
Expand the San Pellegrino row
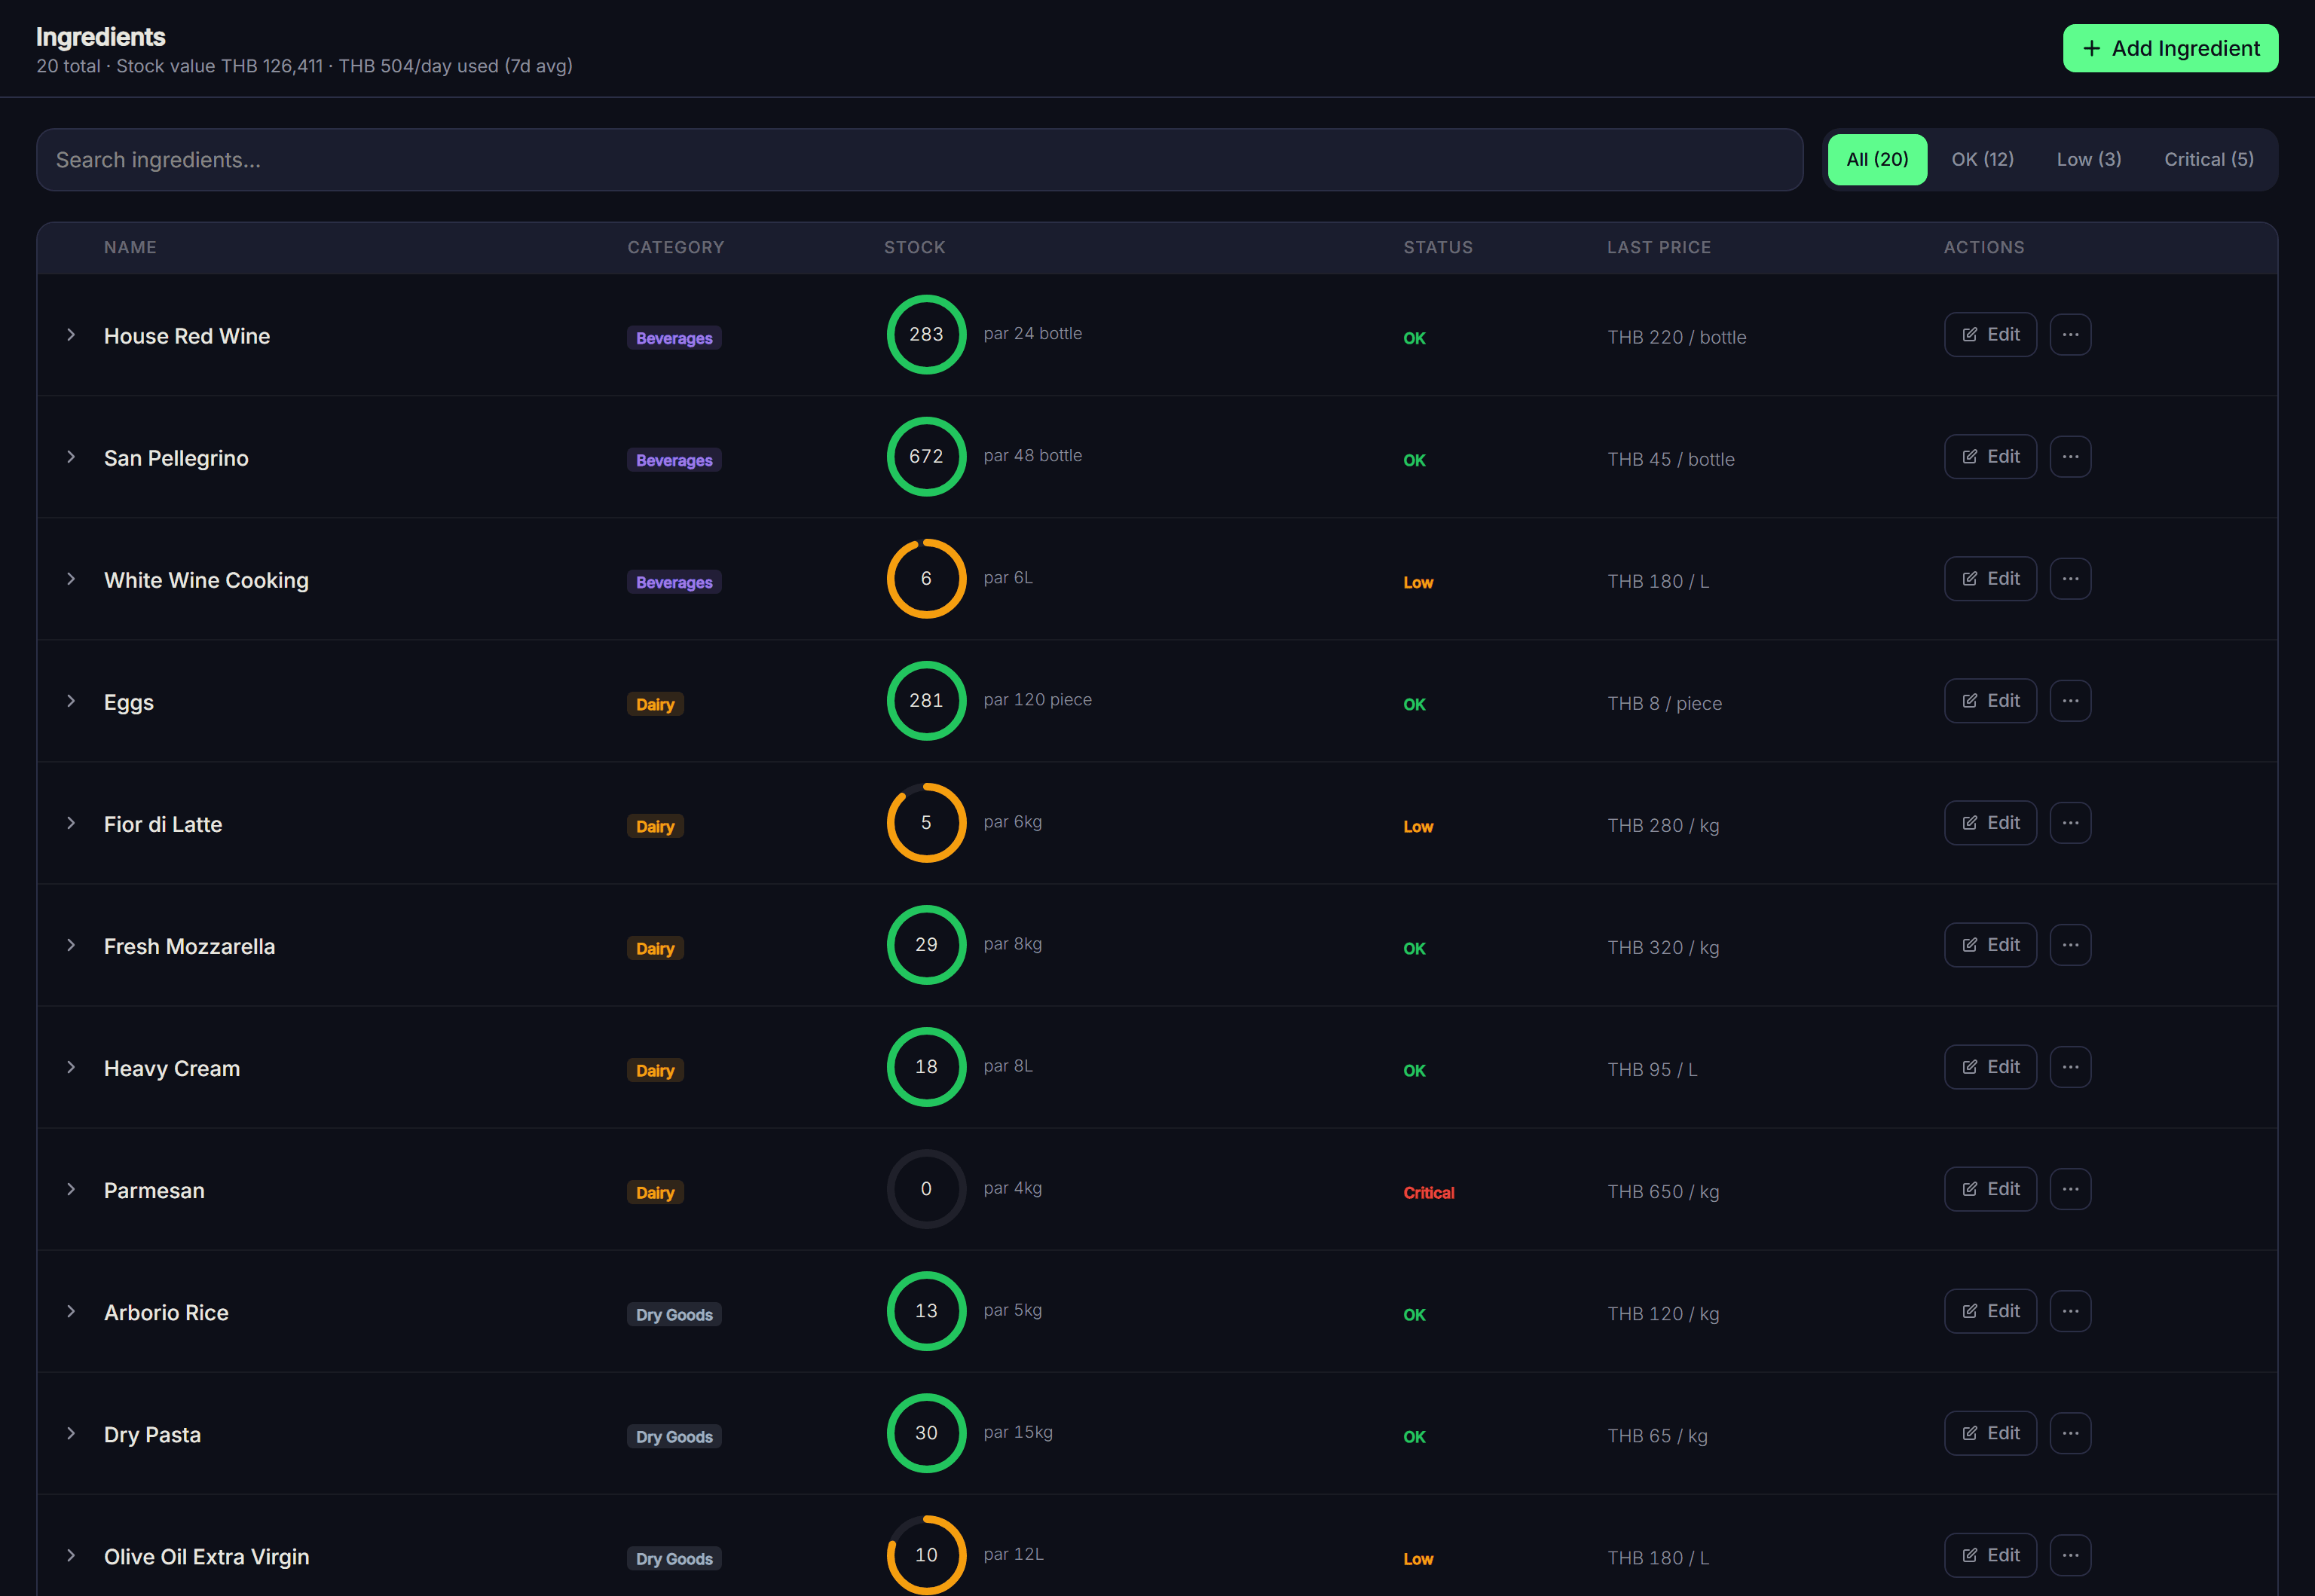[x=71, y=457]
